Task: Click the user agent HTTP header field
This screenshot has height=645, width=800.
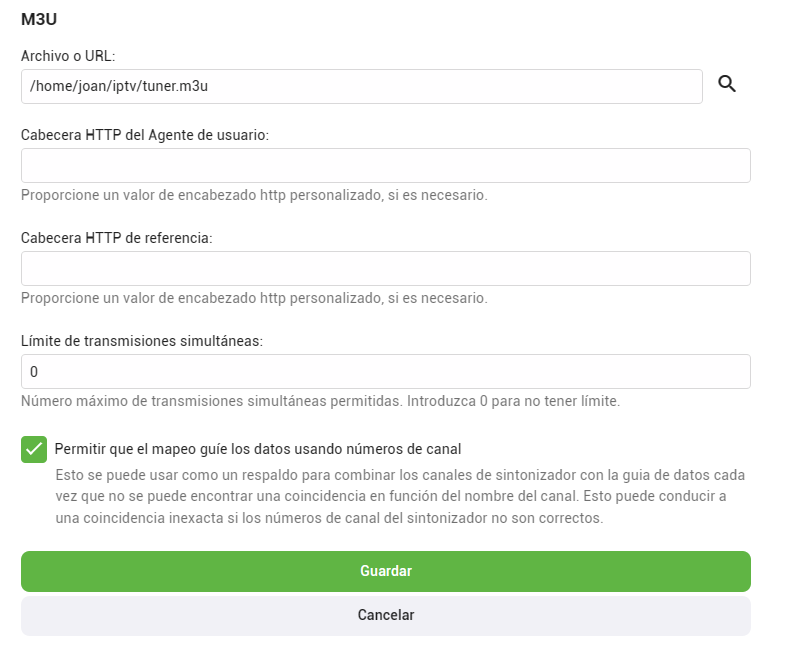Action: [x=385, y=166]
